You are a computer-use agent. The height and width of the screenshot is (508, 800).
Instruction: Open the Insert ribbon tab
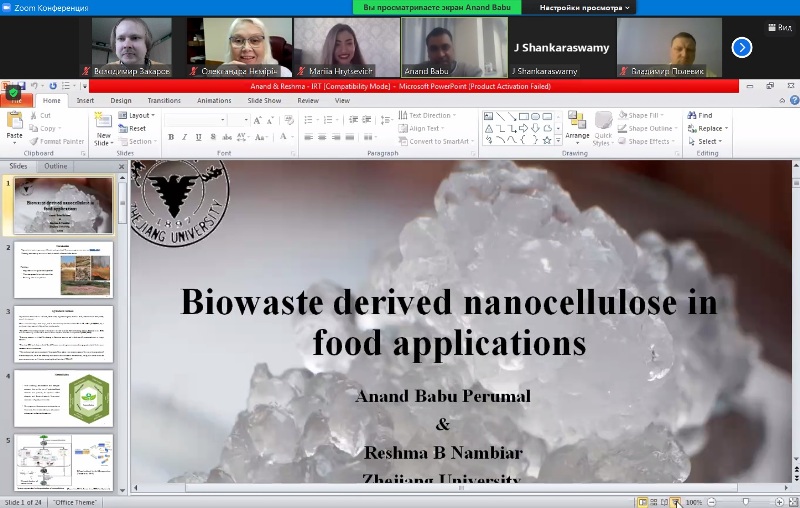pyautogui.click(x=85, y=100)
